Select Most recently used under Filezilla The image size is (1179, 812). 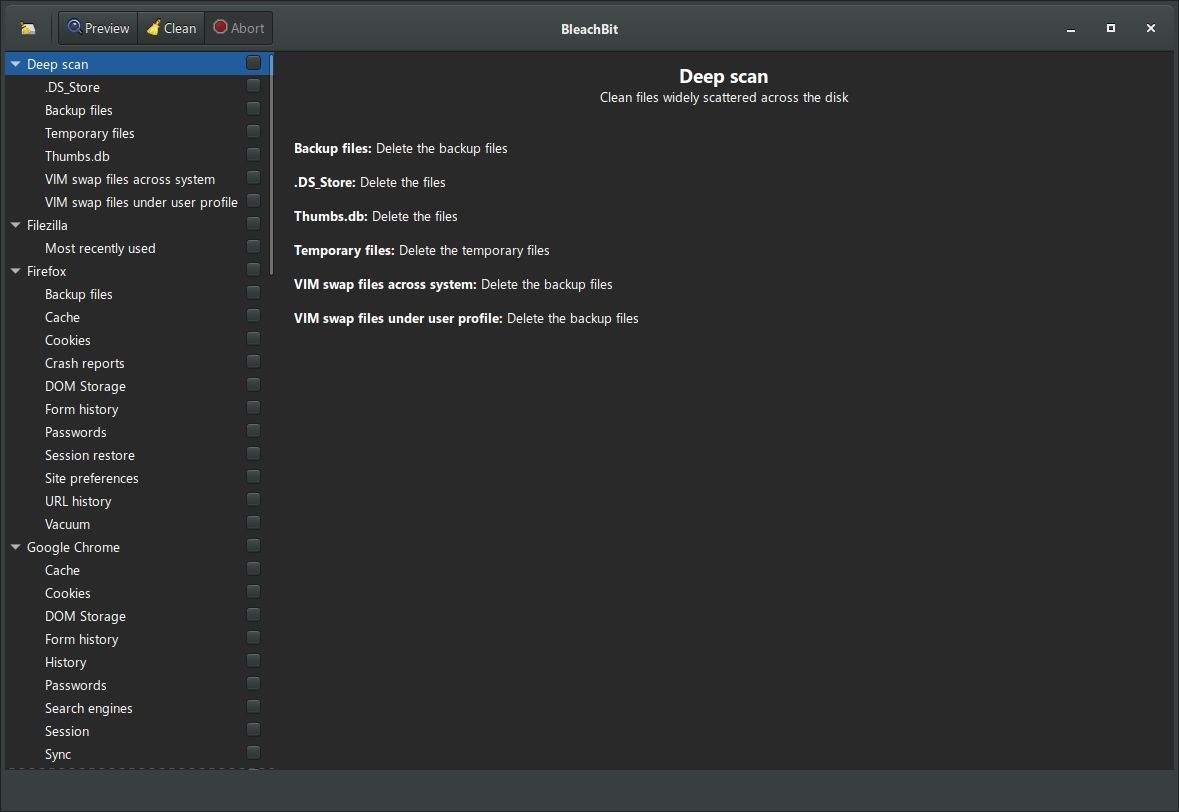pyautogui.click(x=100, y=248)
